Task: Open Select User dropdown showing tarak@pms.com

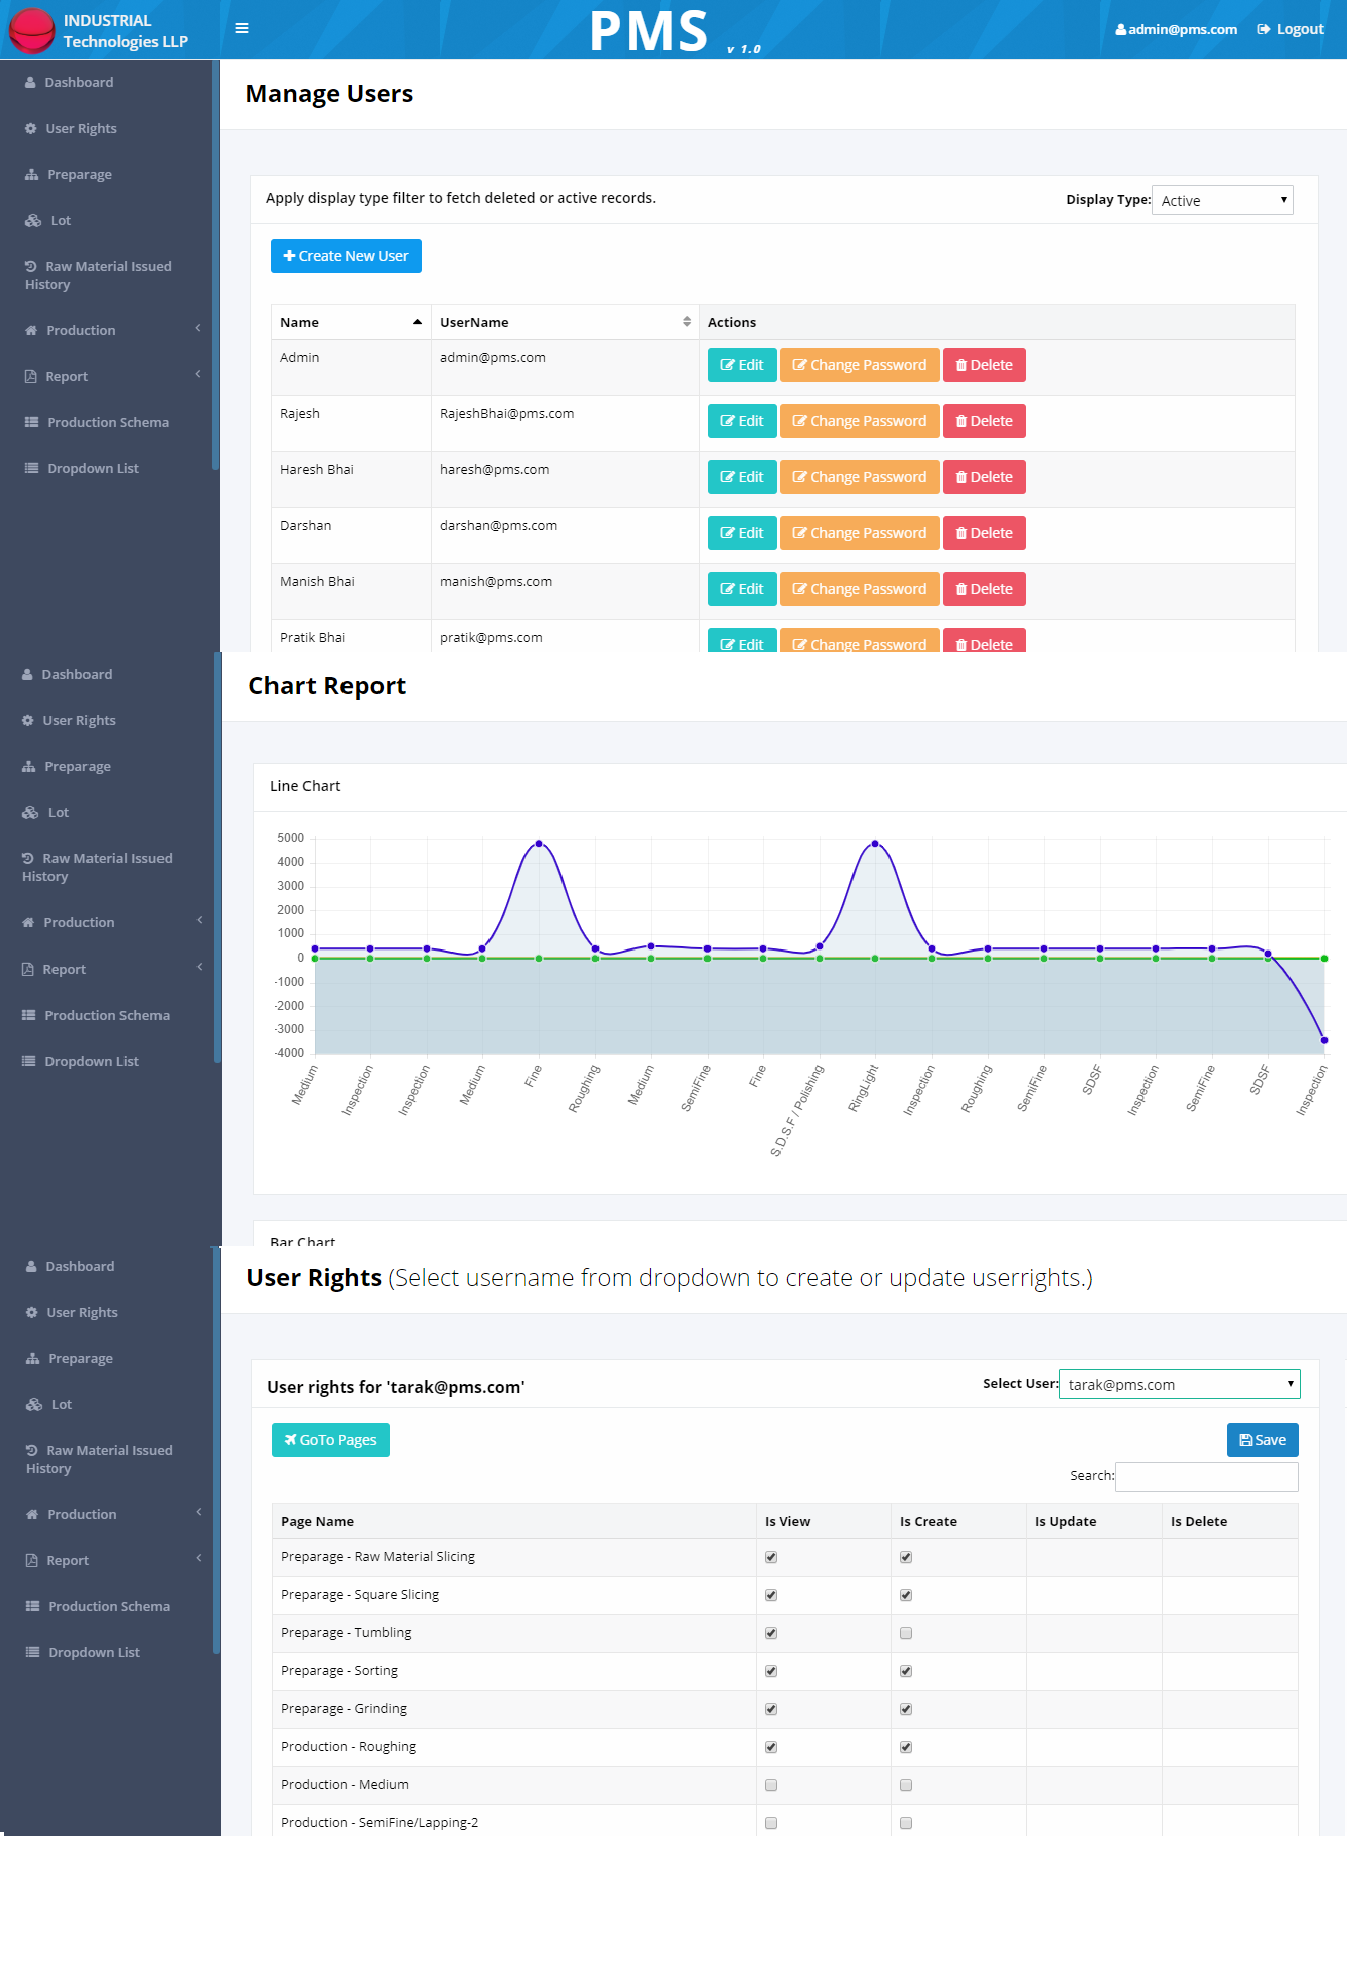Action: (x=1180, y=1384)
